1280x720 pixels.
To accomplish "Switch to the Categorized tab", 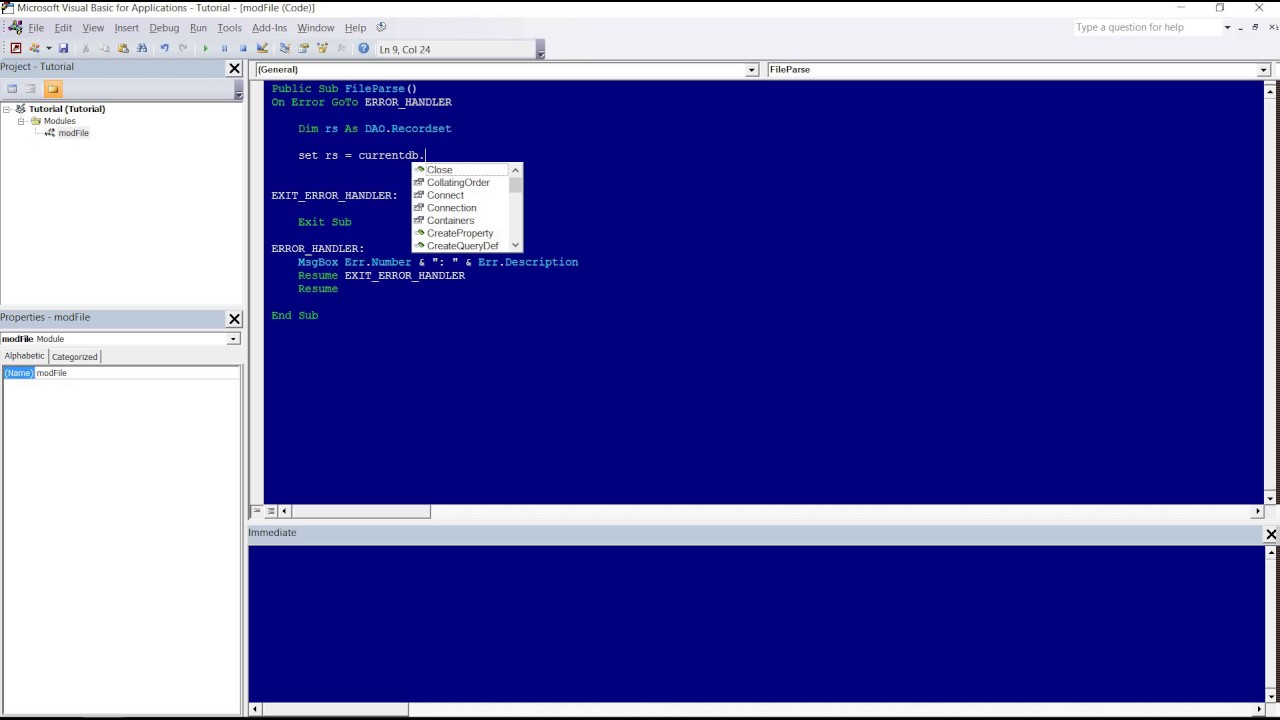I will pos(75,357).
